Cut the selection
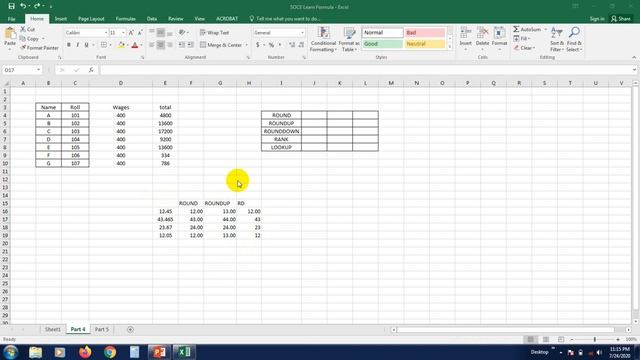 point(28,29)
